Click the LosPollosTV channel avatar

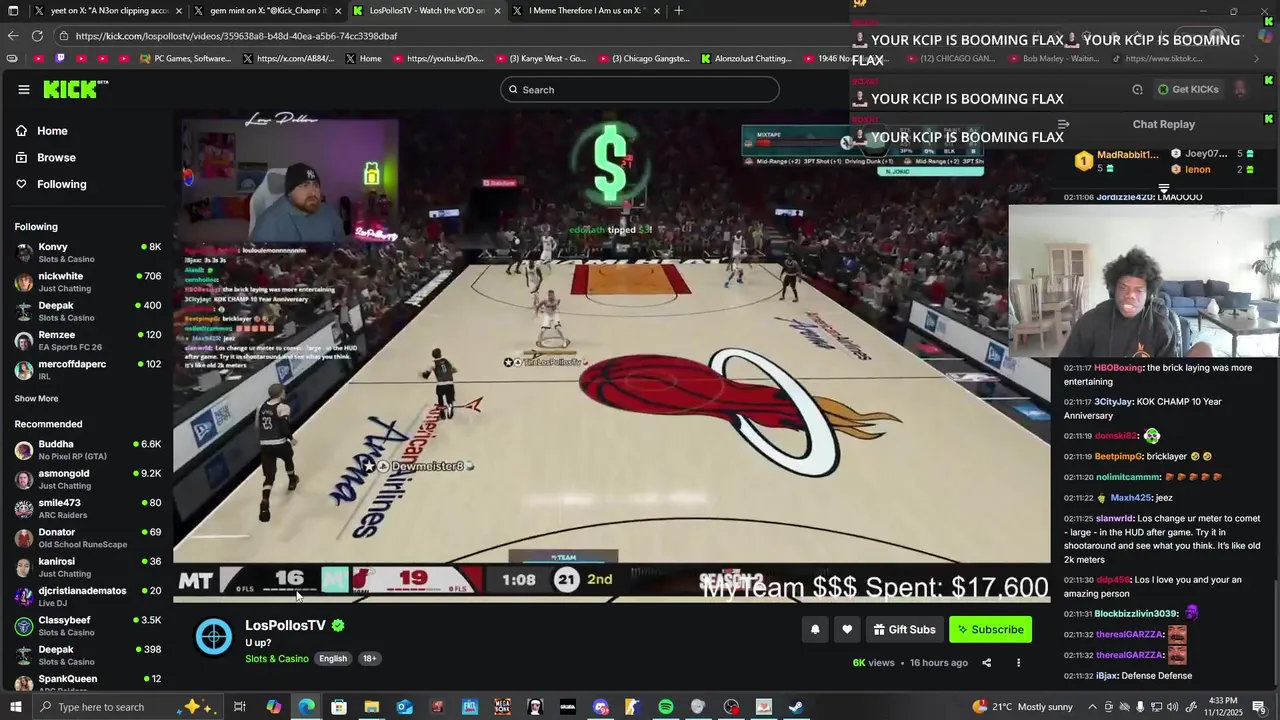pyautogui.click(x=214, y=637)
